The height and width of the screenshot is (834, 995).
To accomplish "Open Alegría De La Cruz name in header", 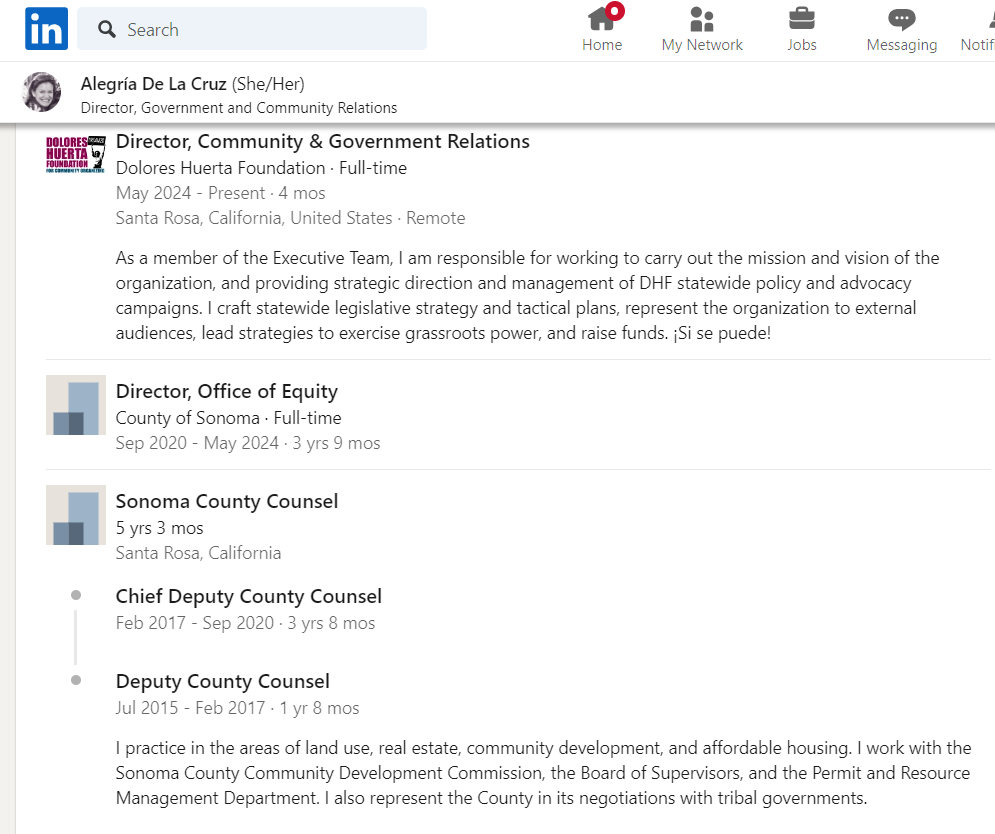I will [x=154, y=84].
